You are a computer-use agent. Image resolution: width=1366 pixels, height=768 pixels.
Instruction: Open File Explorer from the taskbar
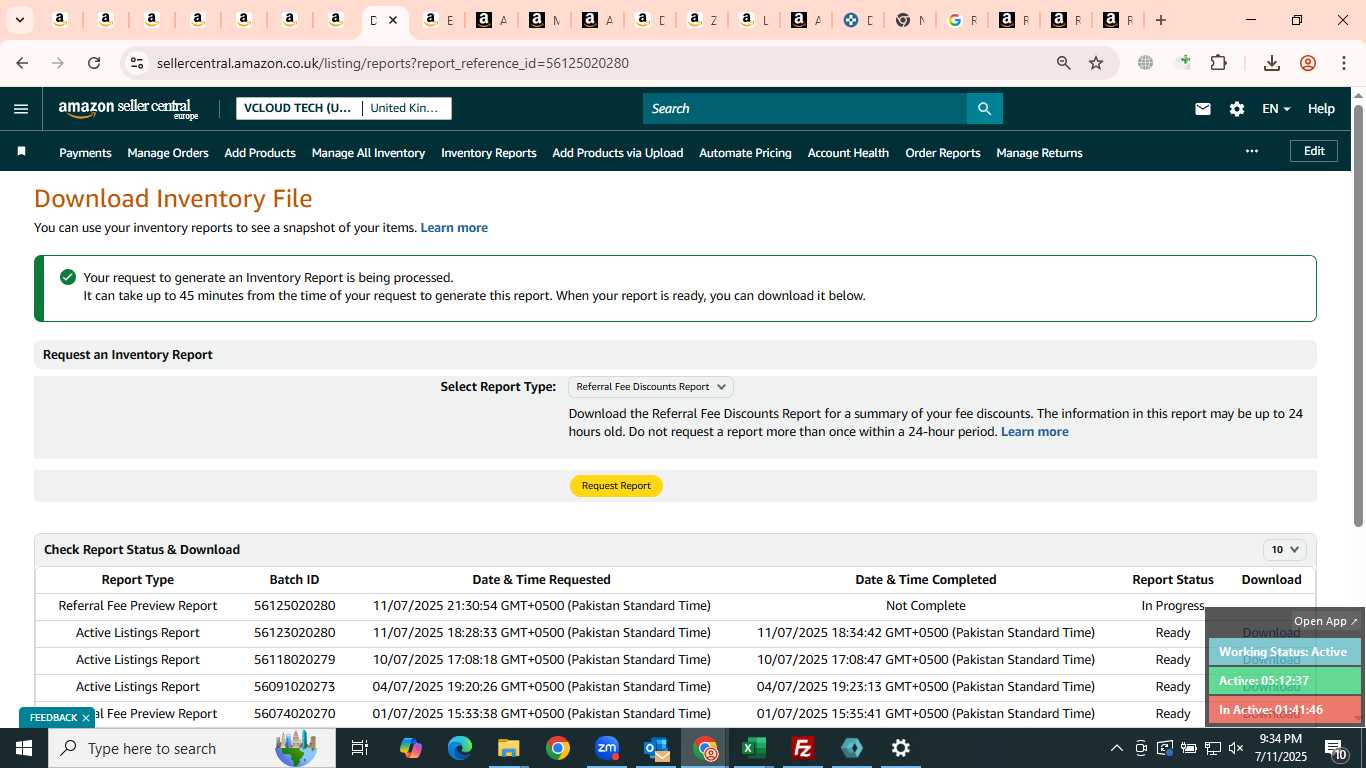click(509, 748)
